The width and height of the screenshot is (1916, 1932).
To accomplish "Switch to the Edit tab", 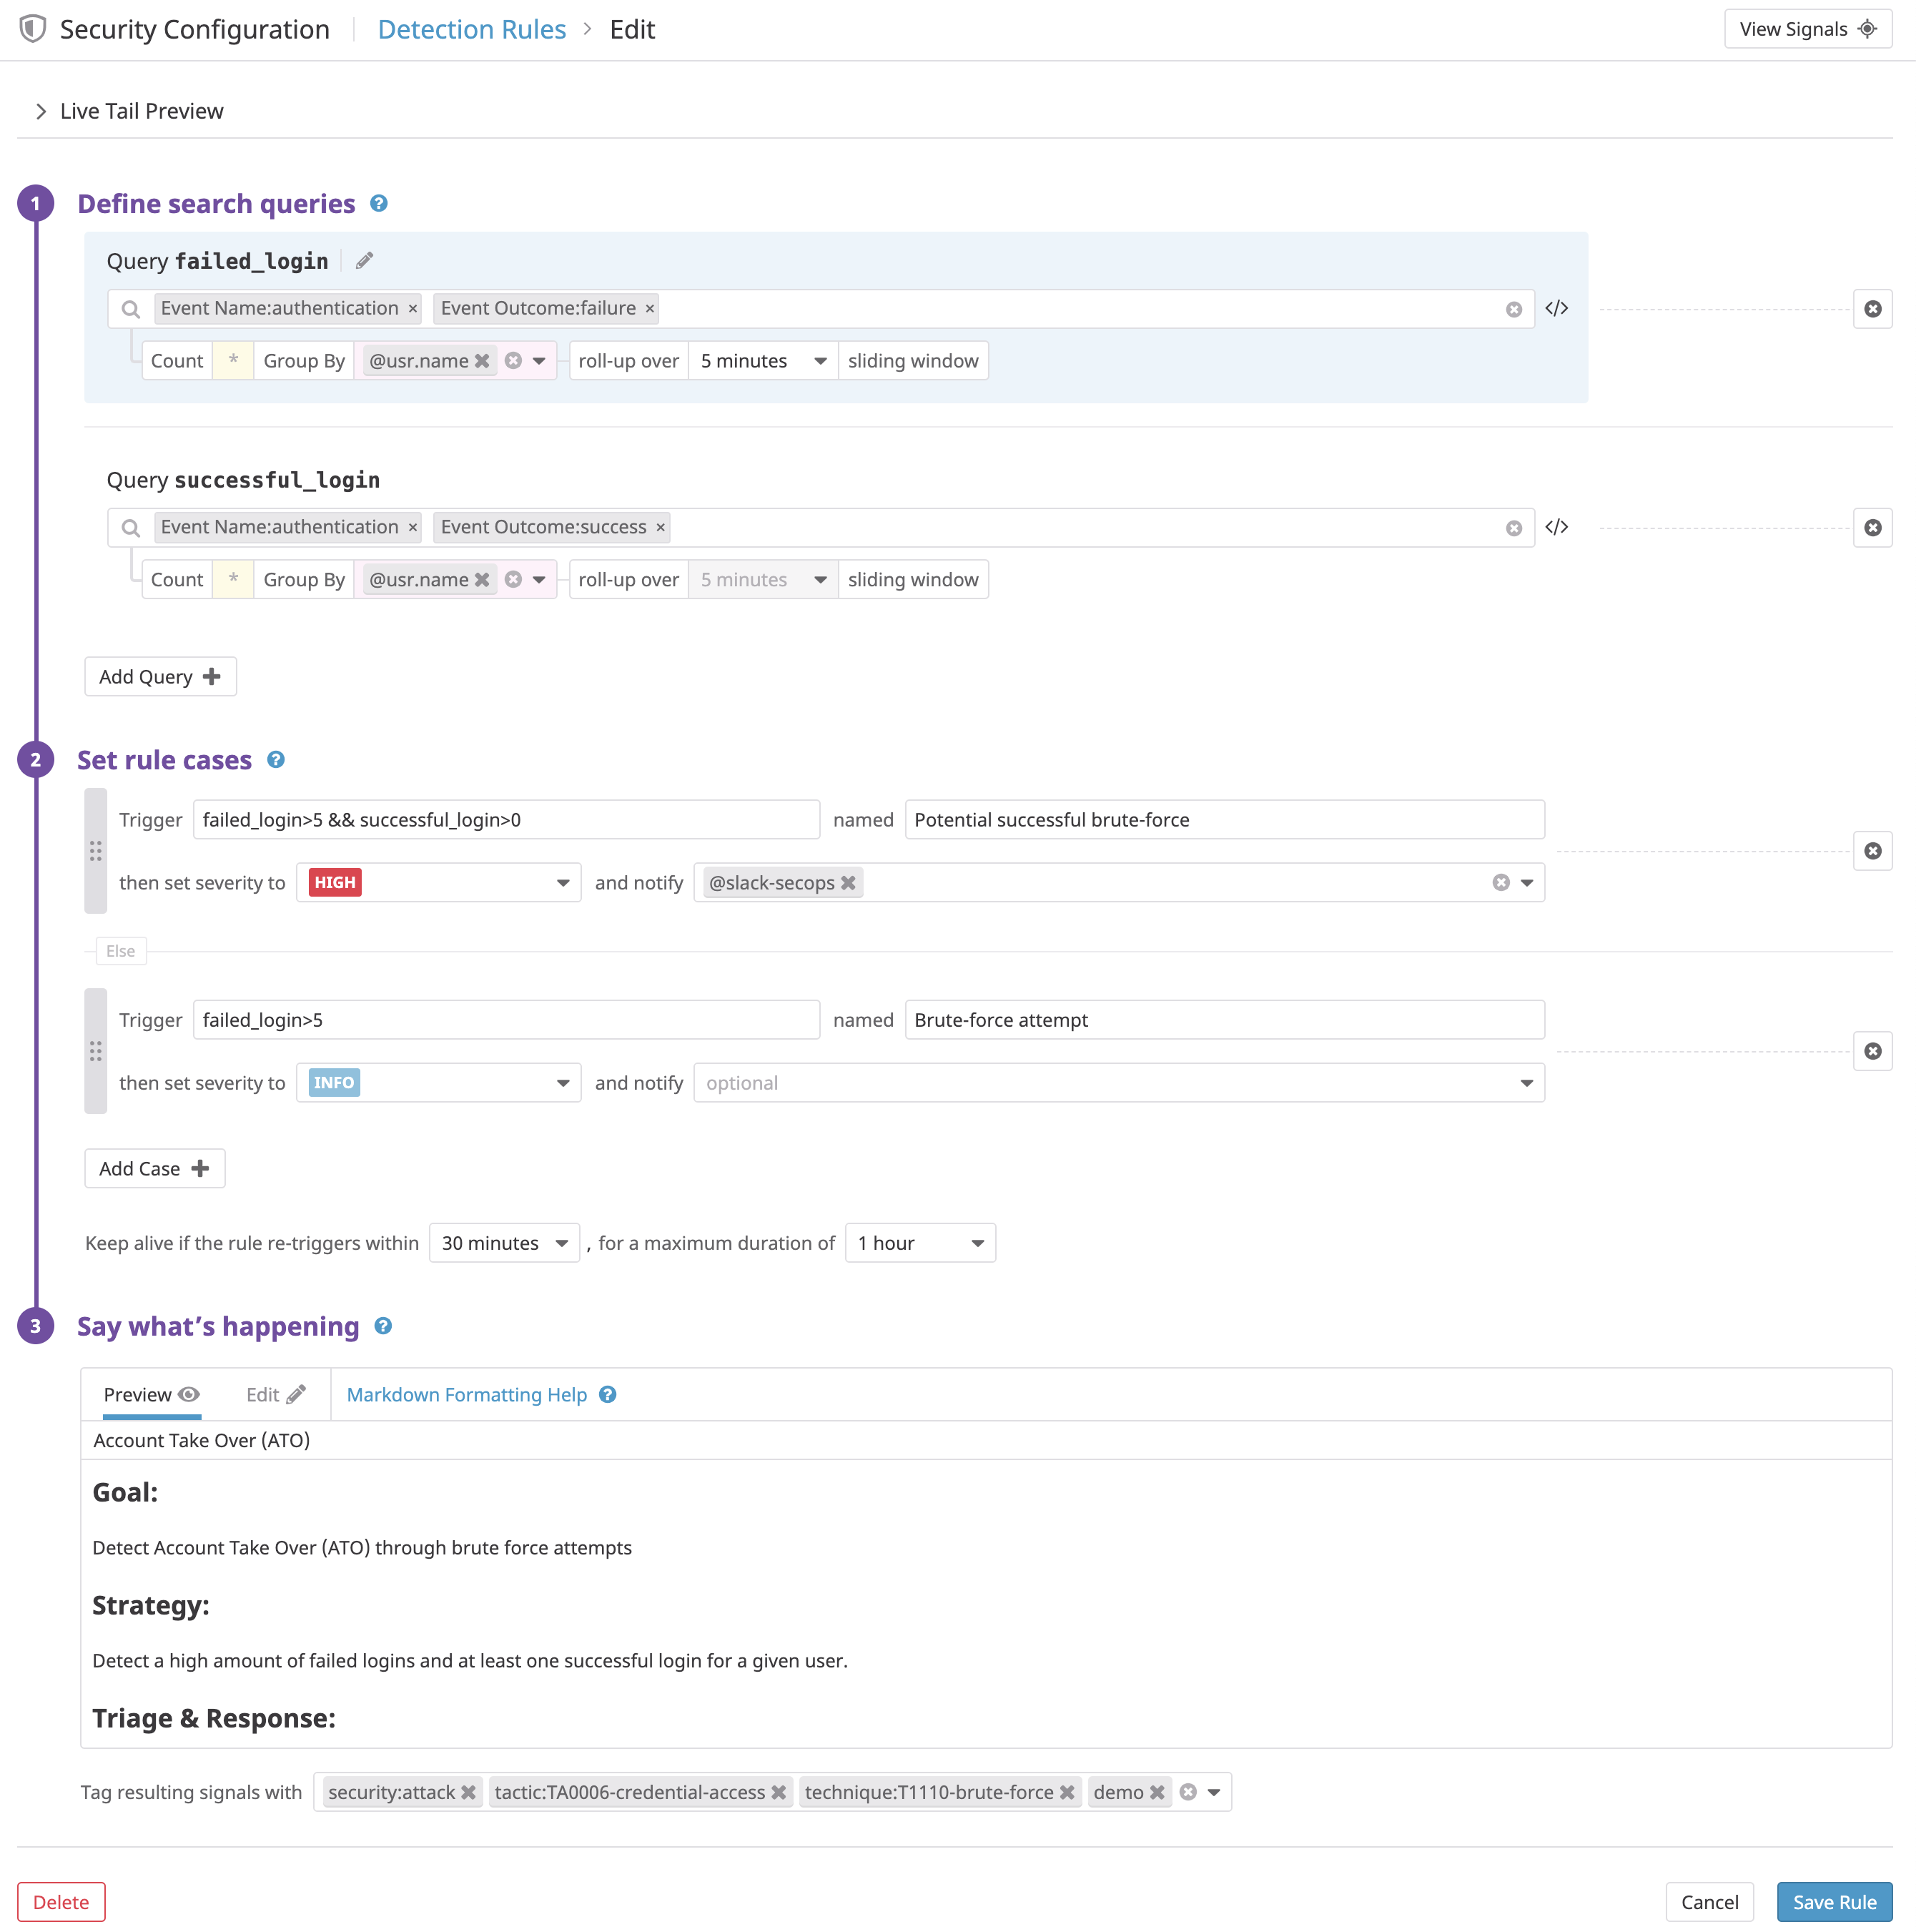I will [x=275, y=1394].
